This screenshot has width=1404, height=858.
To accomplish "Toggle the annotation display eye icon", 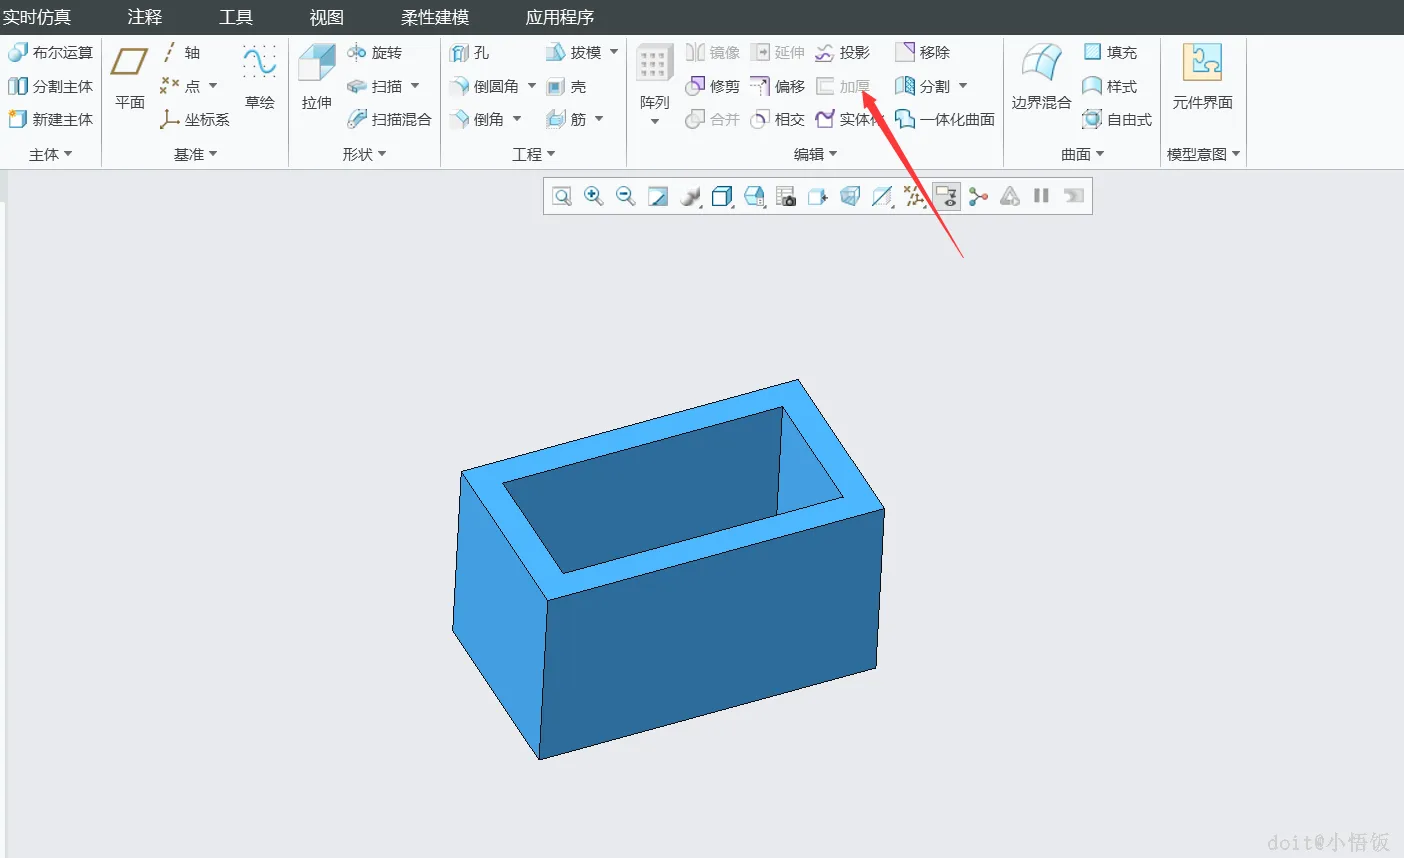I will point(946,196).
